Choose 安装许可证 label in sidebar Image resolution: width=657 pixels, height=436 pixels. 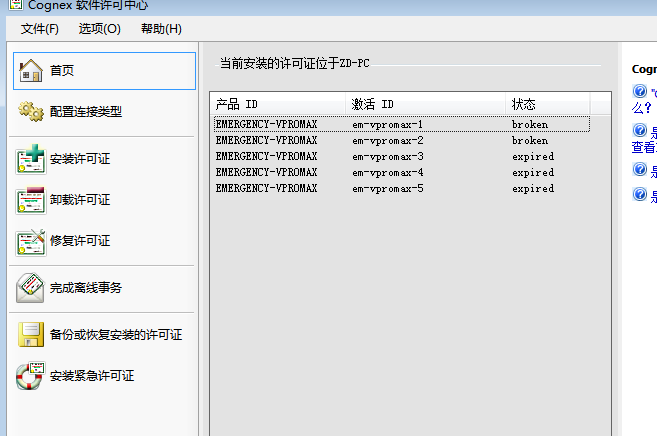pyautogui.click(x=80, y=159)
